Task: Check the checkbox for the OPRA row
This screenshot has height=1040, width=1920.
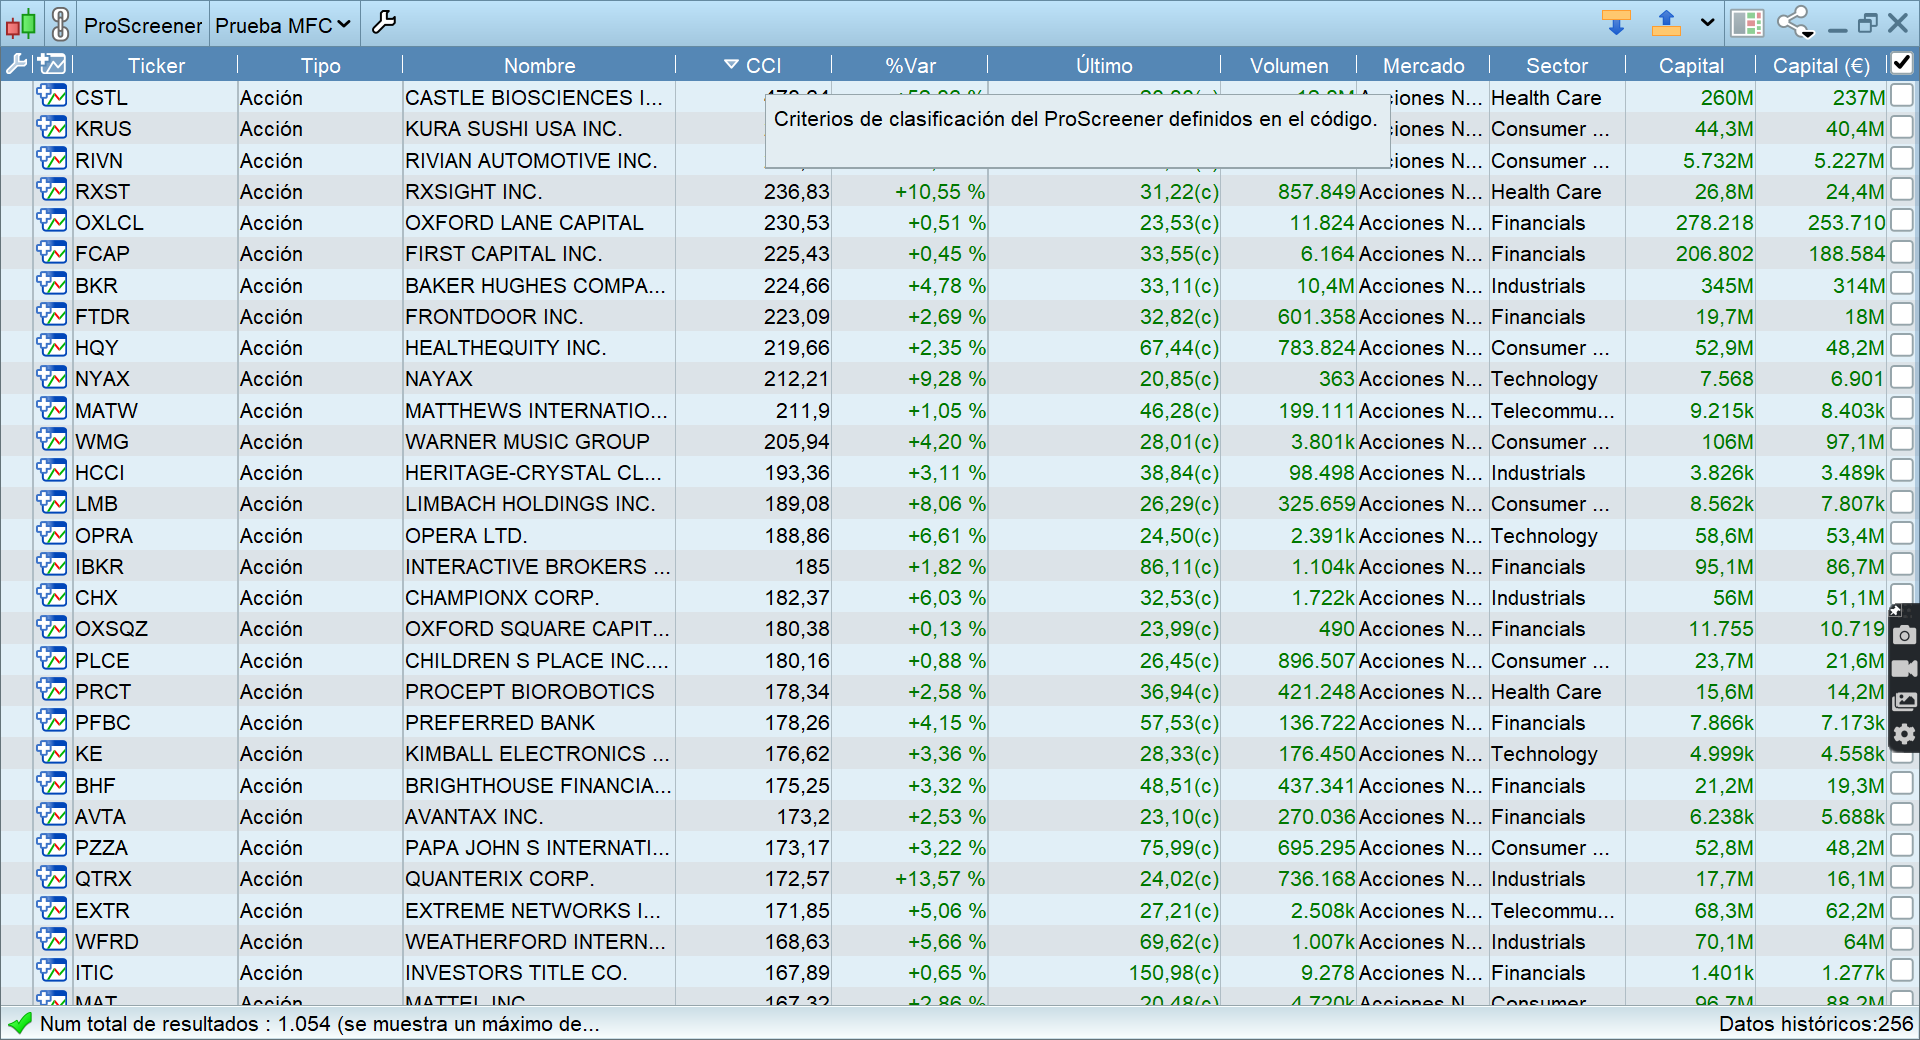Action: click(1901, 534)
